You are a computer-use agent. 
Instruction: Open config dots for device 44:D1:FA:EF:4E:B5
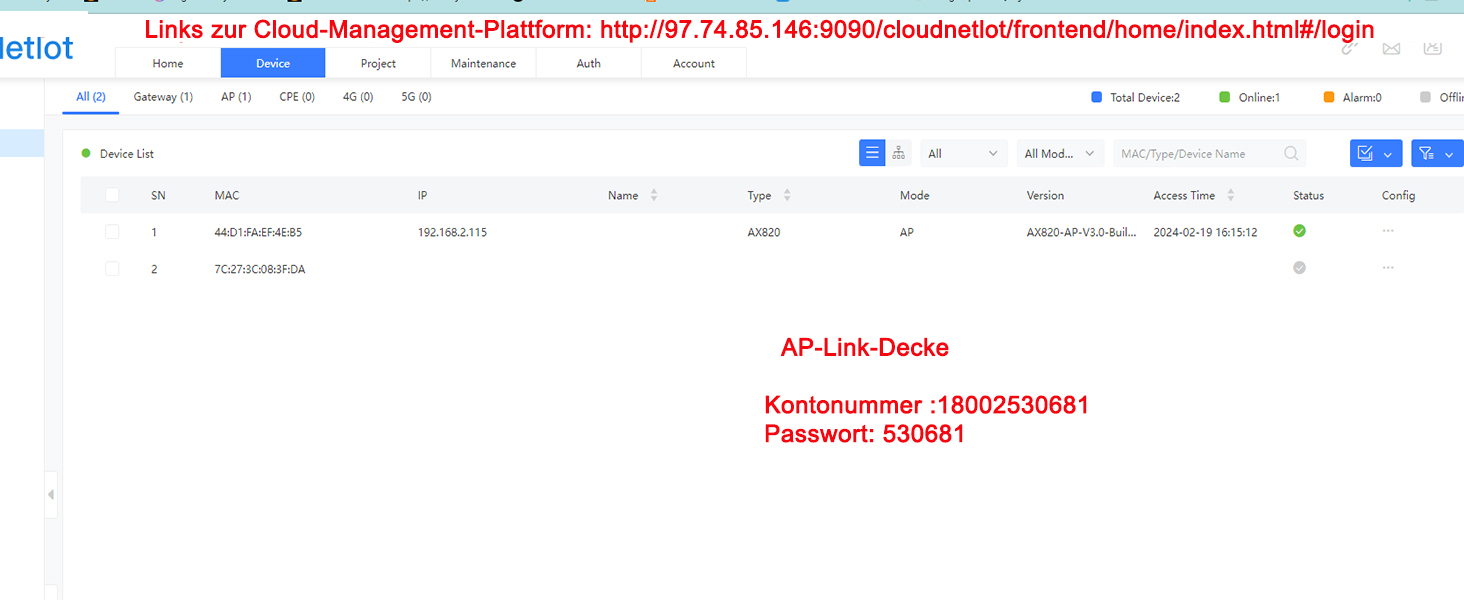(1388, 231)
